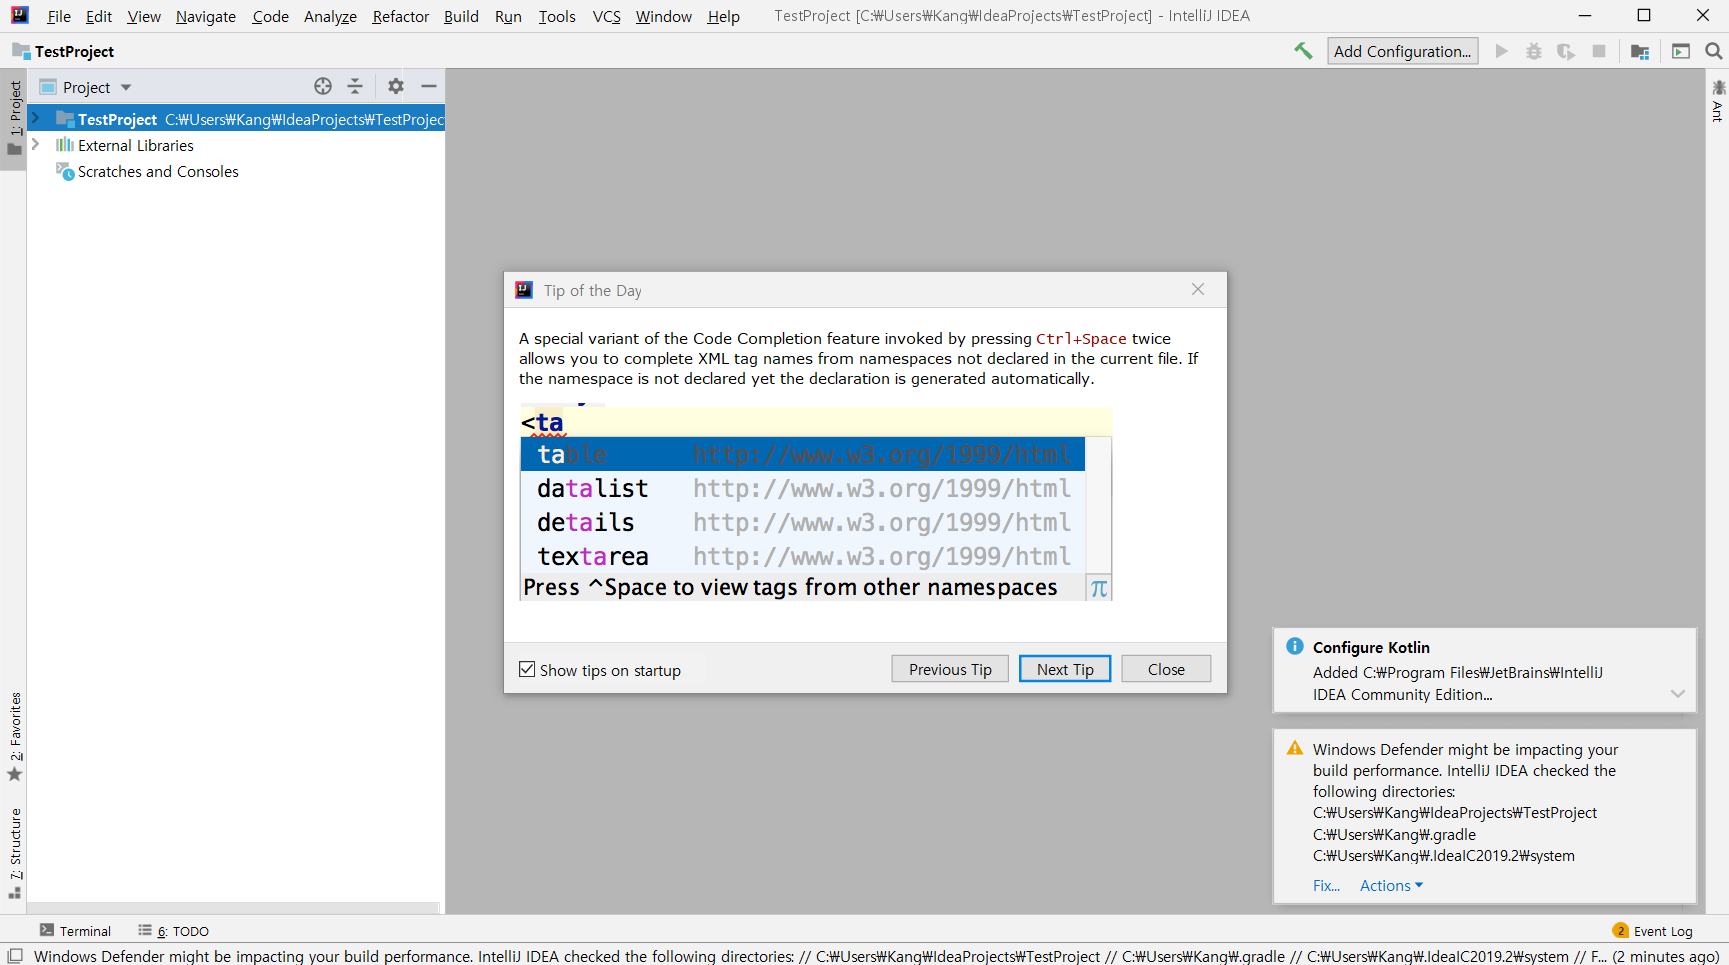Open the Tools menu
1729x965 pixels.
click(557, 16)
